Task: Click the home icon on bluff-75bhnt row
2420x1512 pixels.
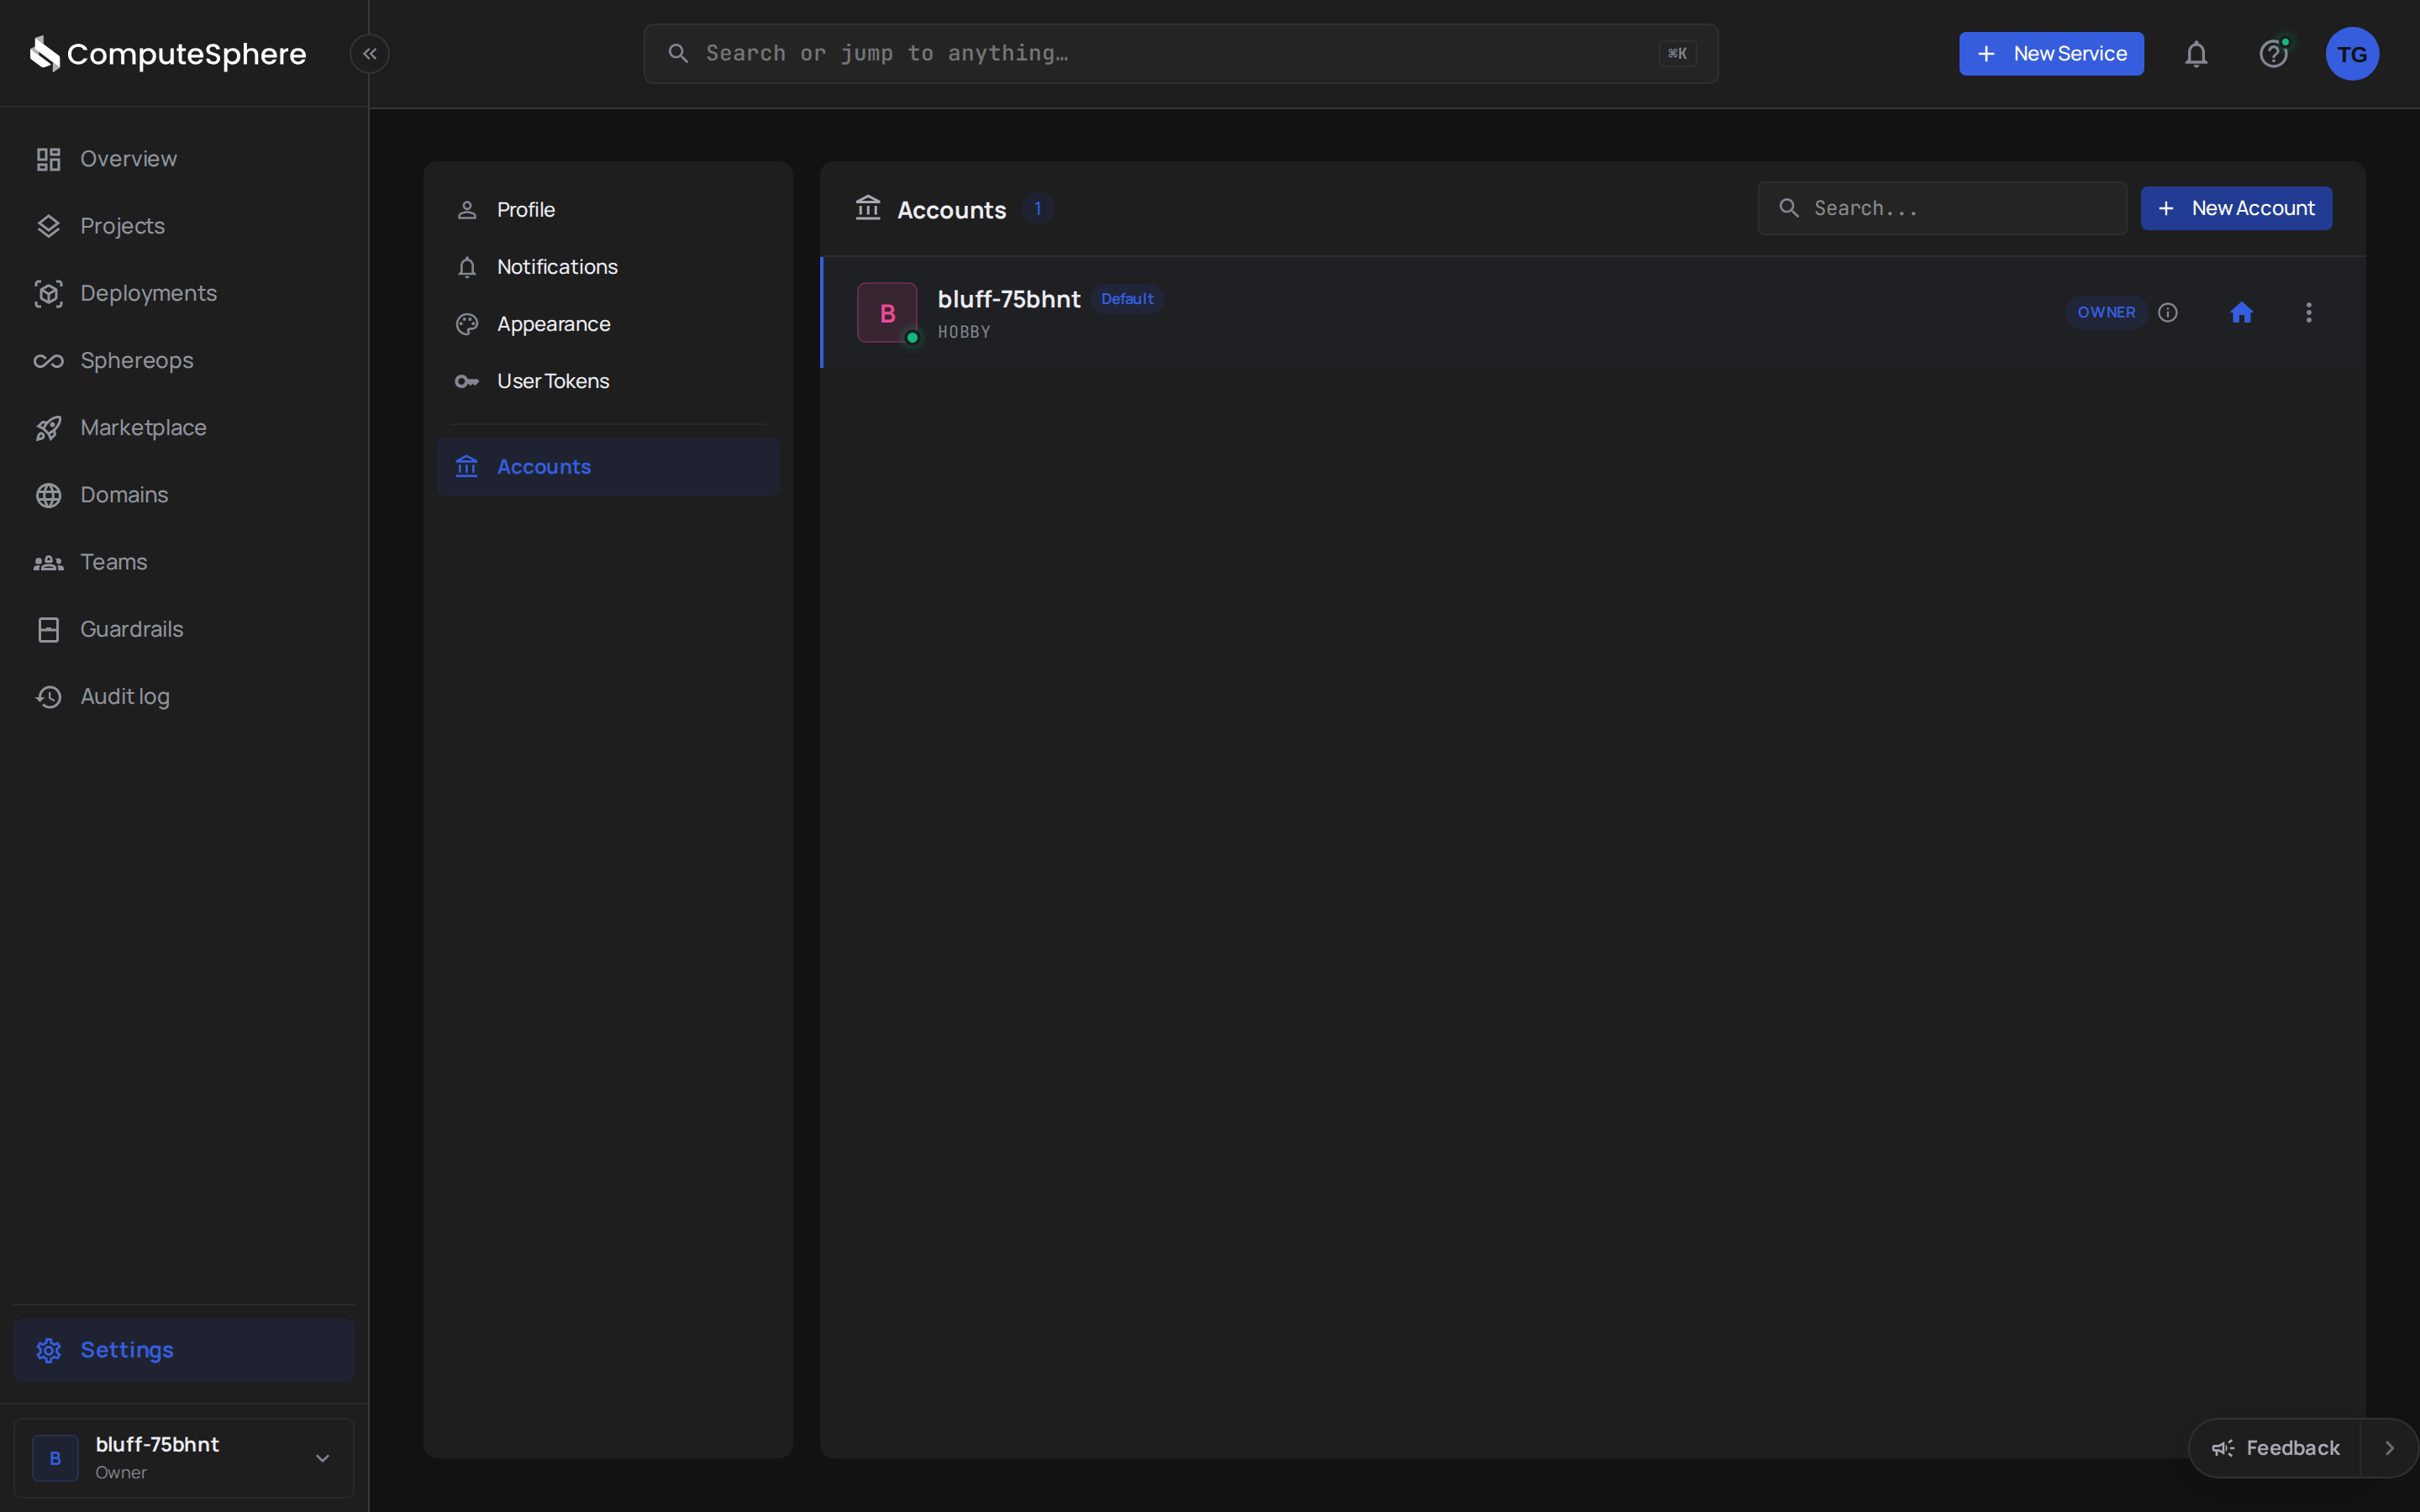Action: (x=2241, y=313)
